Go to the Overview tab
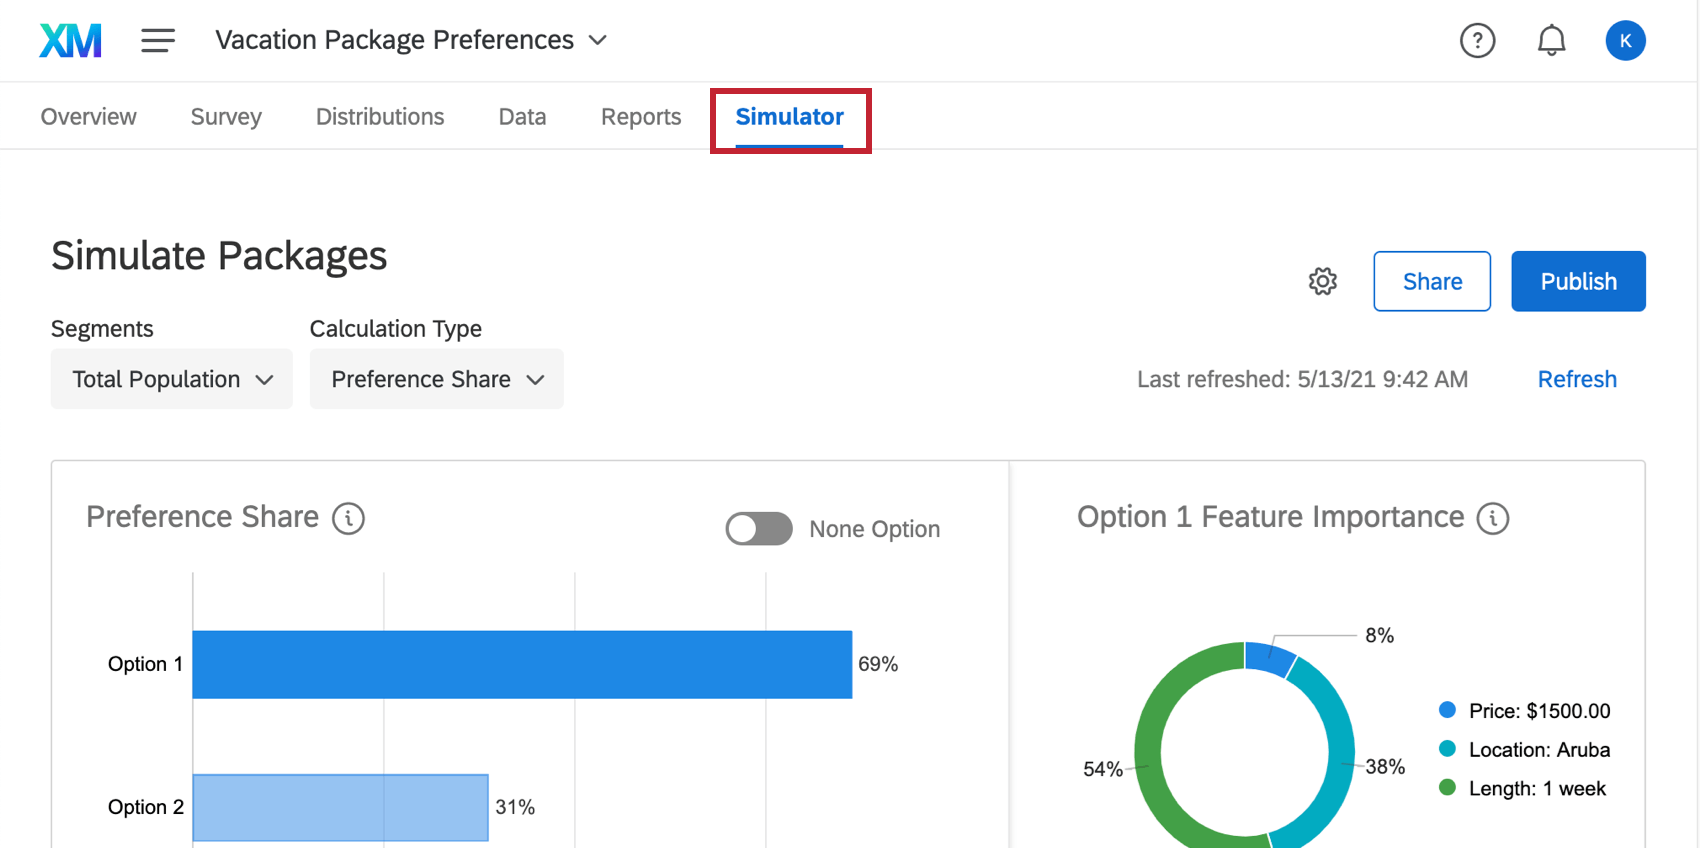The image size is (1700, 848). tap(89, 117)
